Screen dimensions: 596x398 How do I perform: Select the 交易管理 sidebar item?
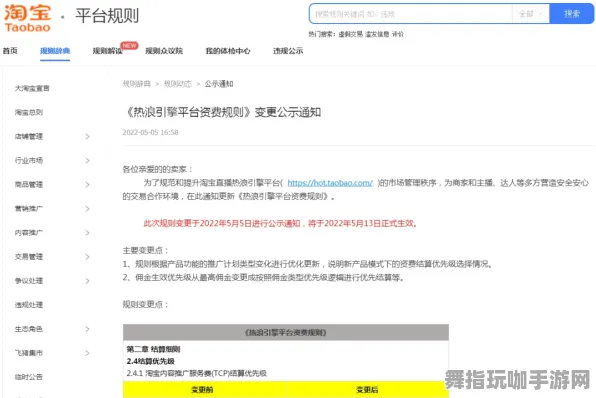coord(29,257)
